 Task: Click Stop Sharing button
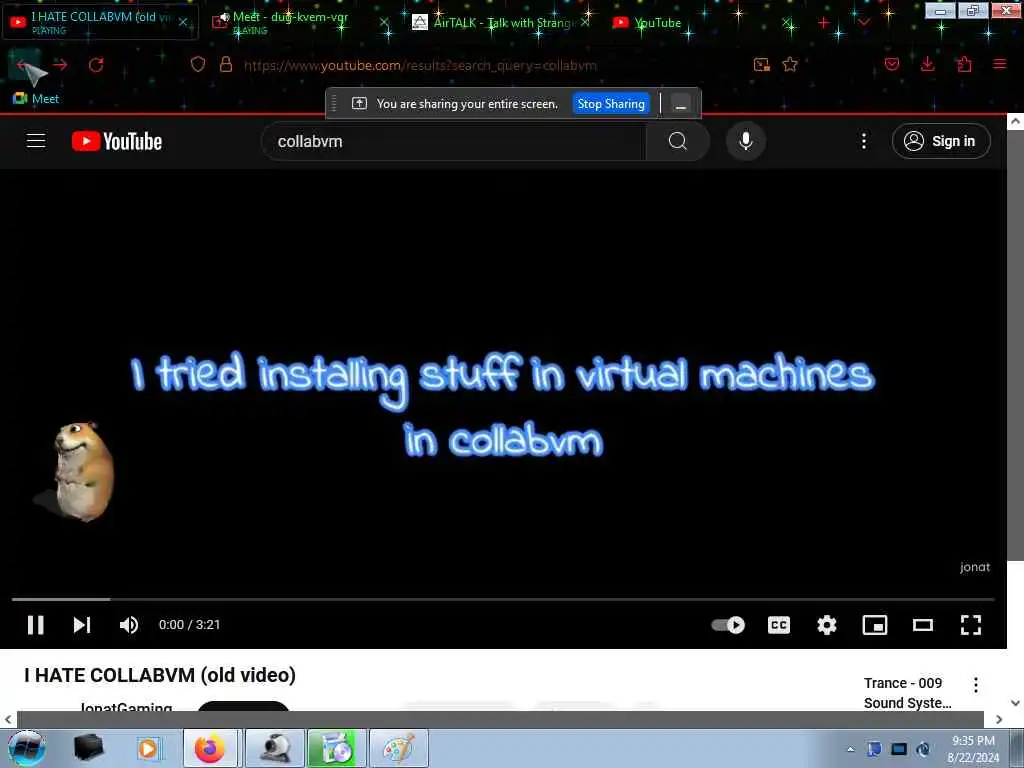click(611, 104)
